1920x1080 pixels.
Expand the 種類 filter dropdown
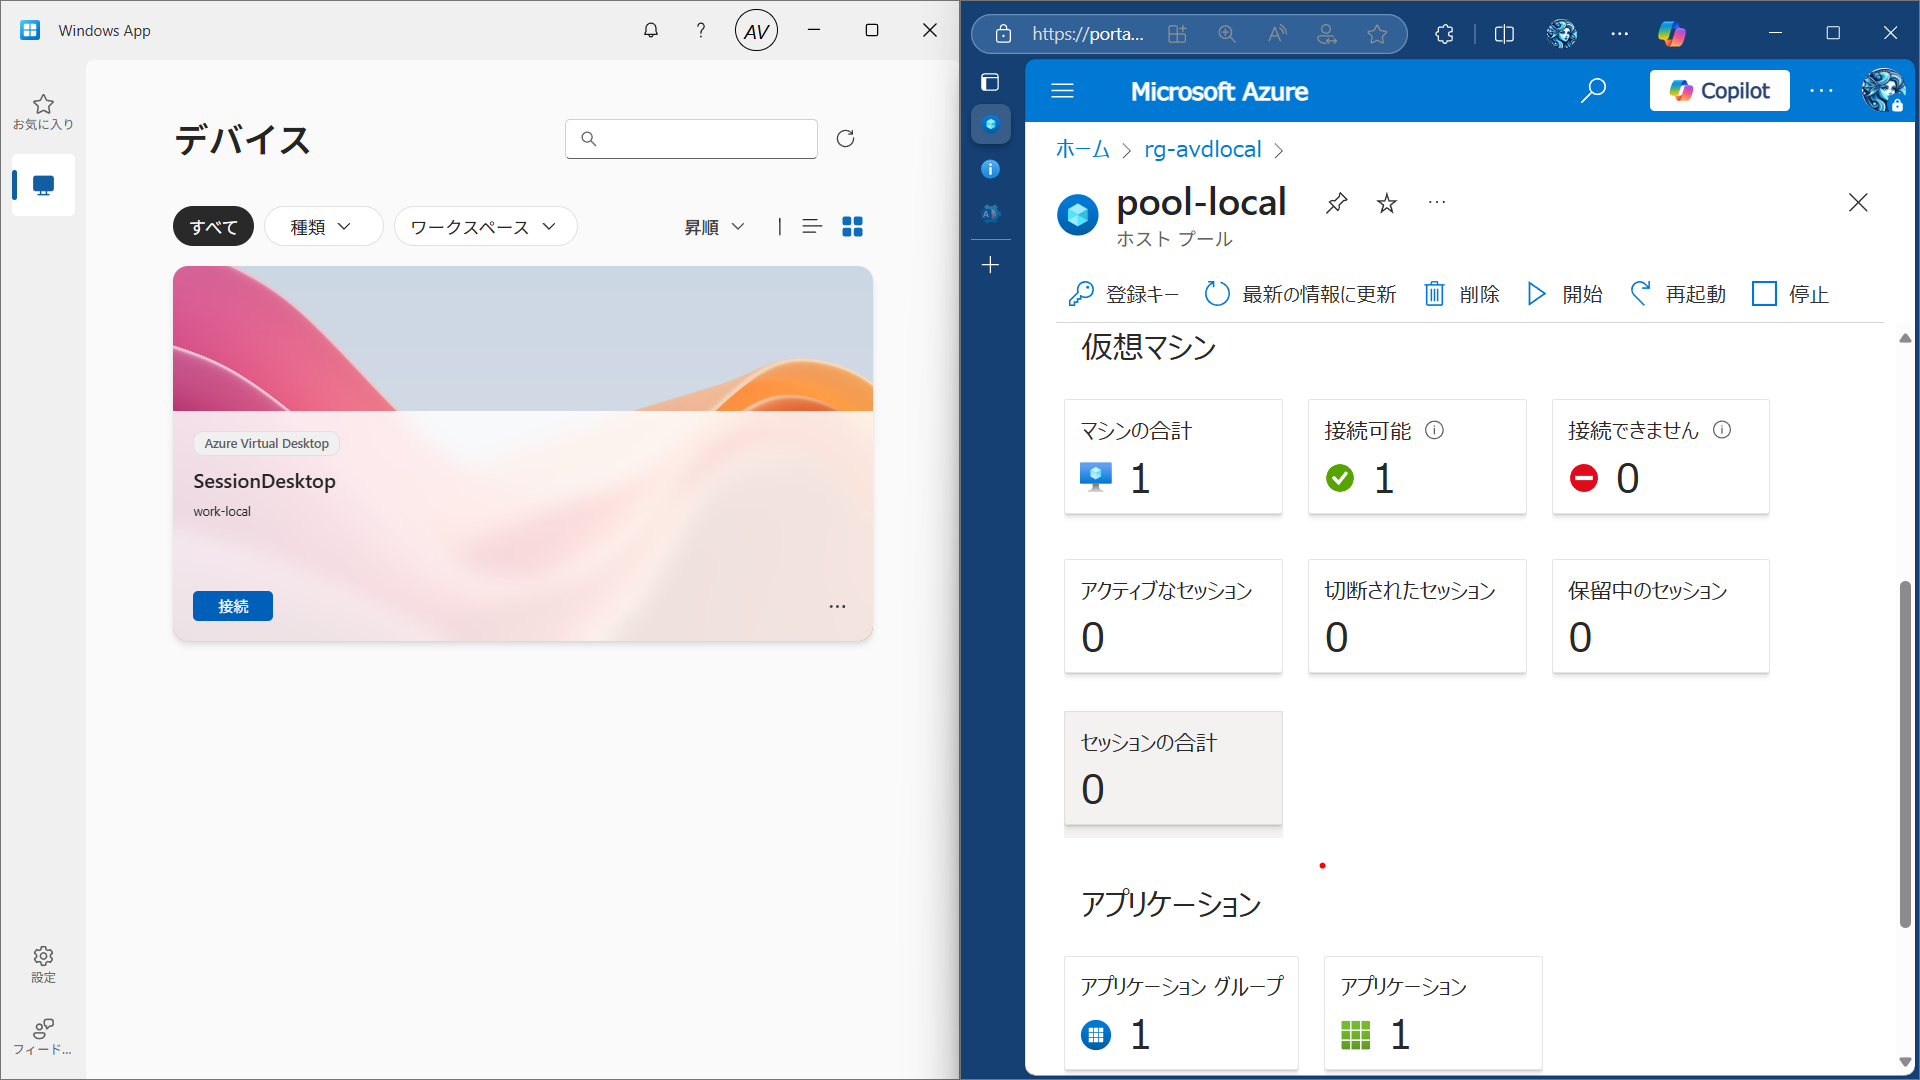[x=322, y=227]
